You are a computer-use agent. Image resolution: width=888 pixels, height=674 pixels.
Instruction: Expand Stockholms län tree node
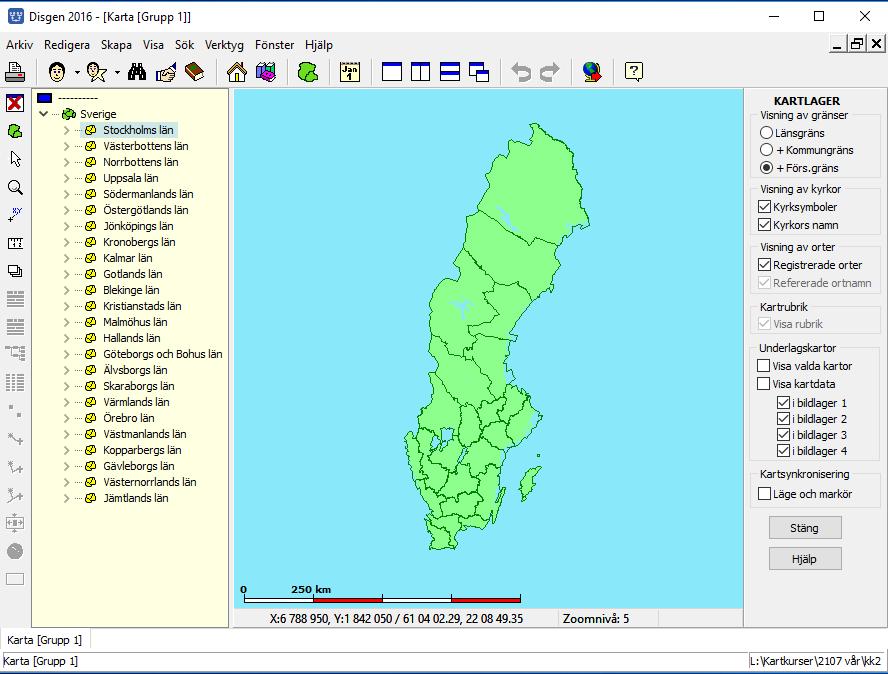66,130
